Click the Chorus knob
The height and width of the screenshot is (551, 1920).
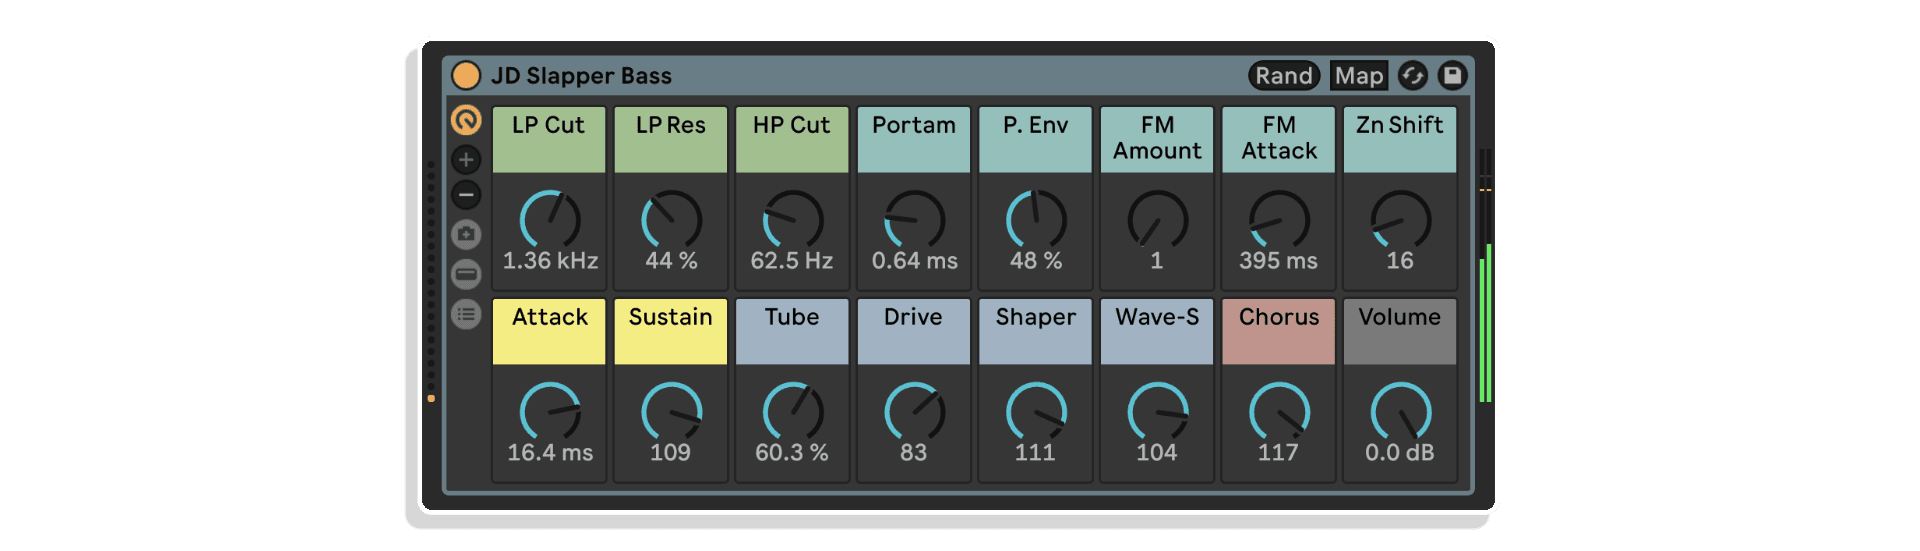point(1279,412)
